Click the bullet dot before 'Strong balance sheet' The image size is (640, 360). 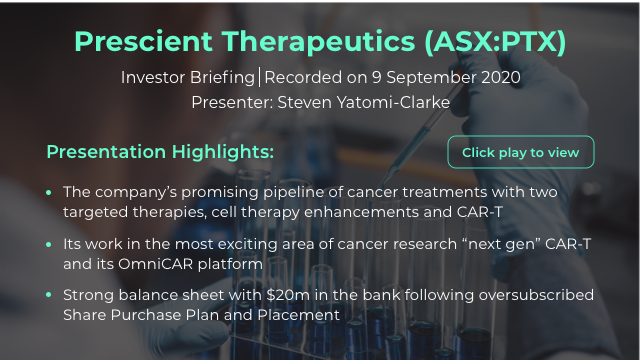[49, 295]
